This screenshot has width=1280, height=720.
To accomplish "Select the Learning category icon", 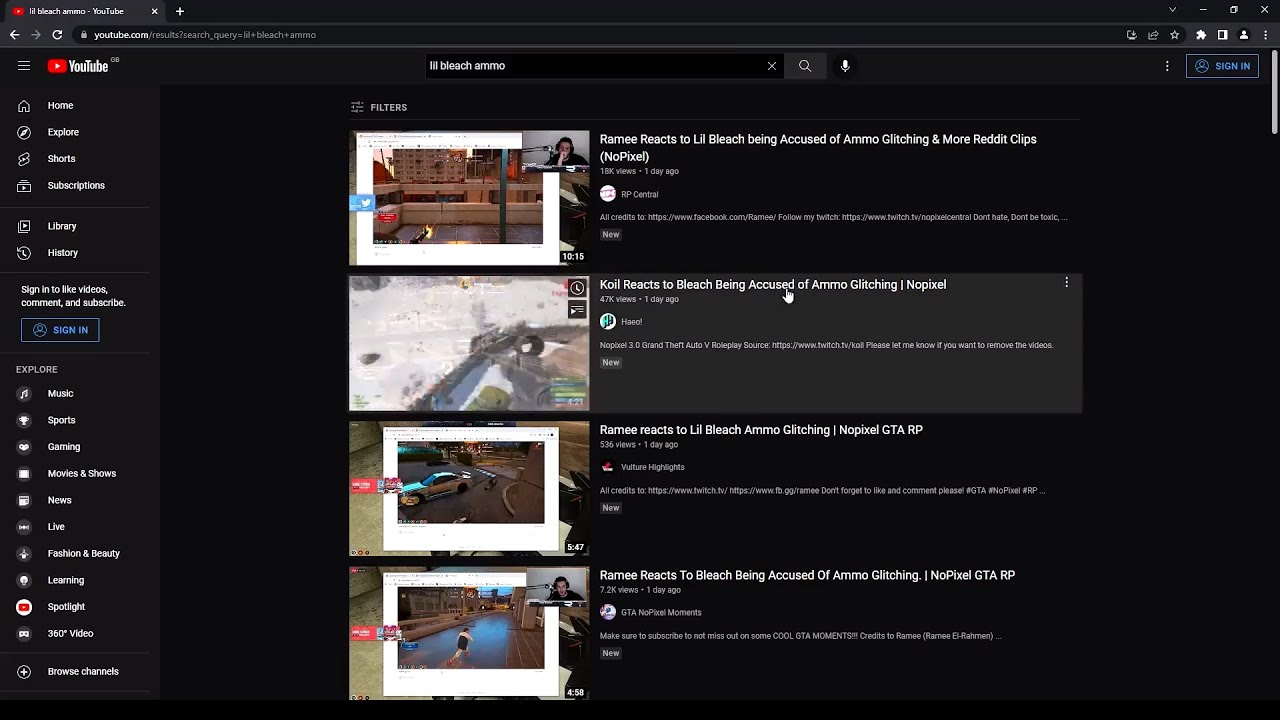I will [x=24, y=580].
